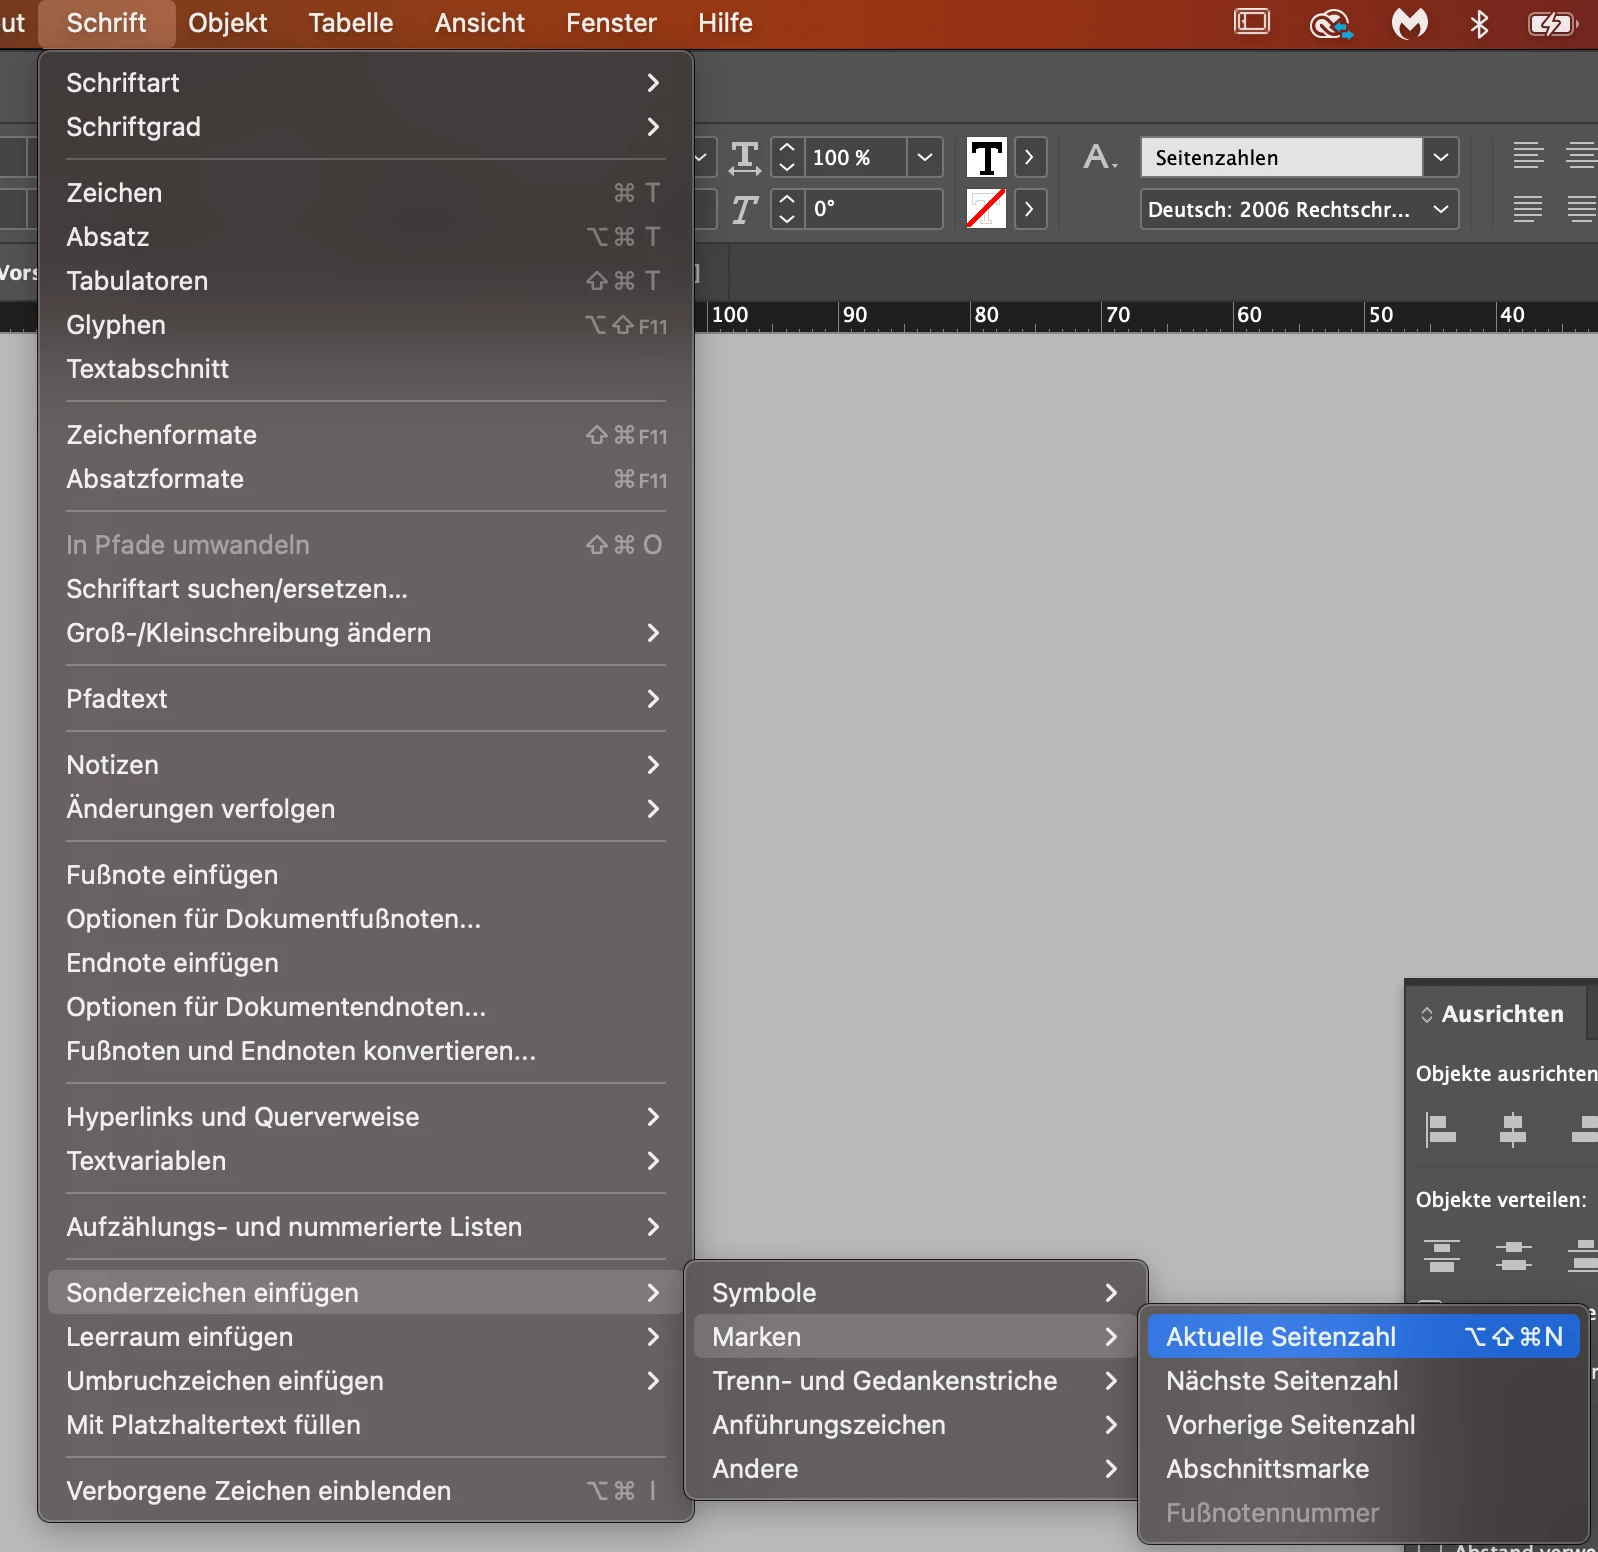
Task: Align horizontal centers in Ausrichten panel
Action: click(1513, 1130)
